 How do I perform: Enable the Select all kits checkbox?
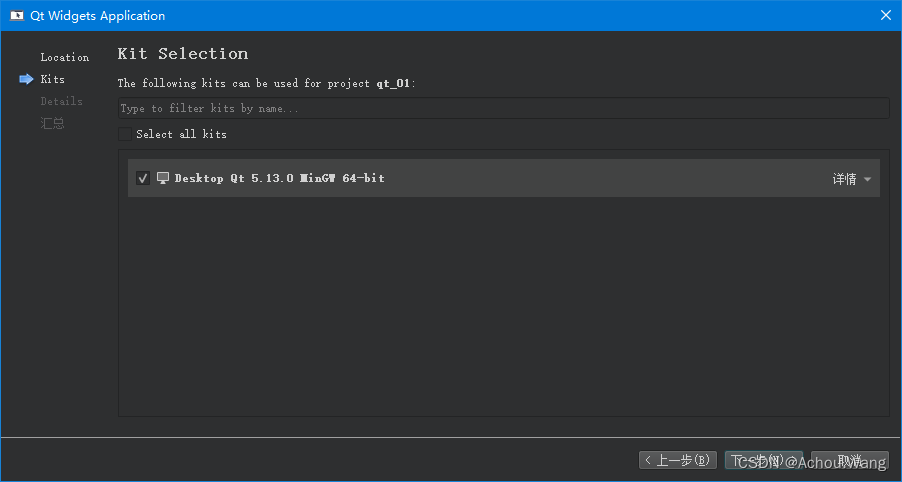click(124, 134)
